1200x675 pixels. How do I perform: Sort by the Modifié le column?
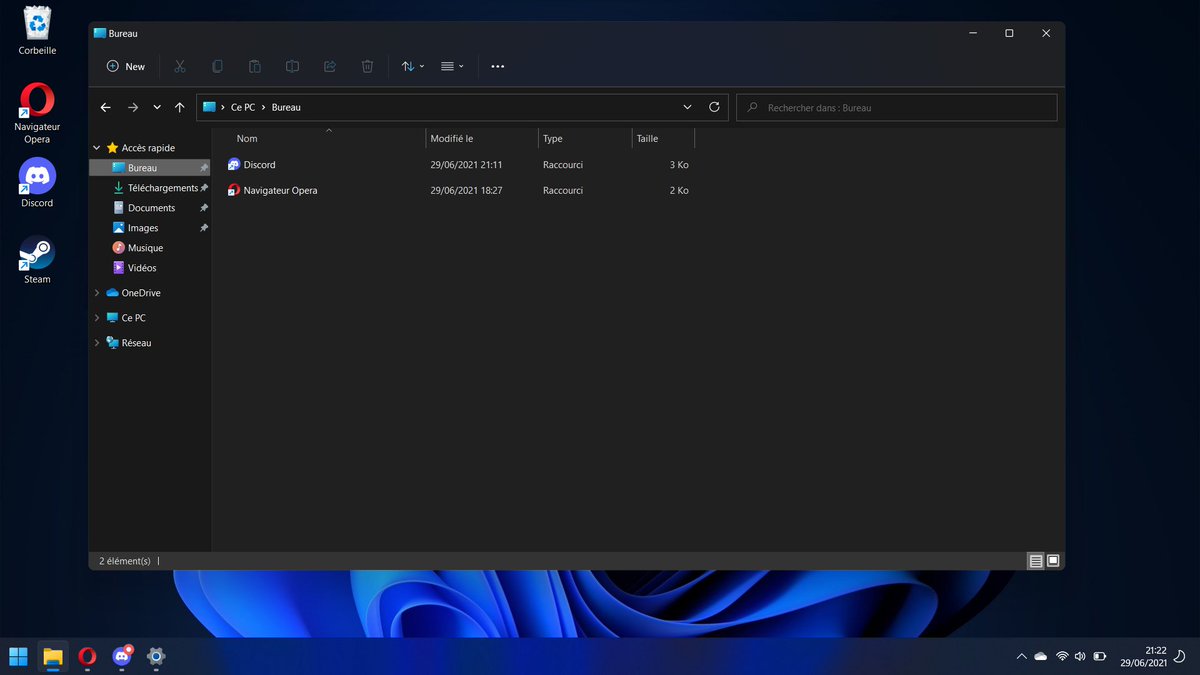[452, 139]
